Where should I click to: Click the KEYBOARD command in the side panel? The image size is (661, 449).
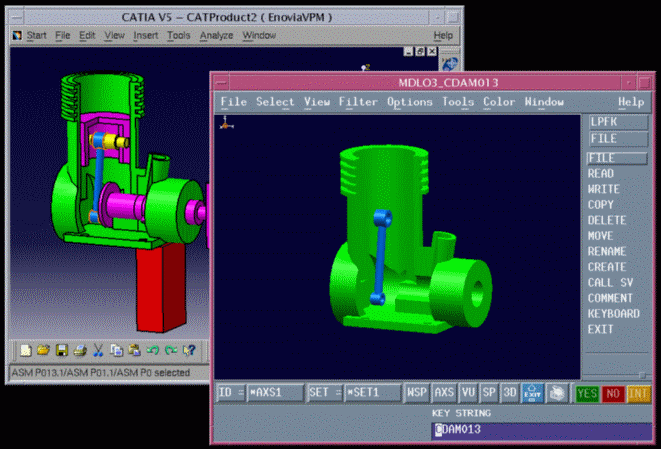(614, 314)
